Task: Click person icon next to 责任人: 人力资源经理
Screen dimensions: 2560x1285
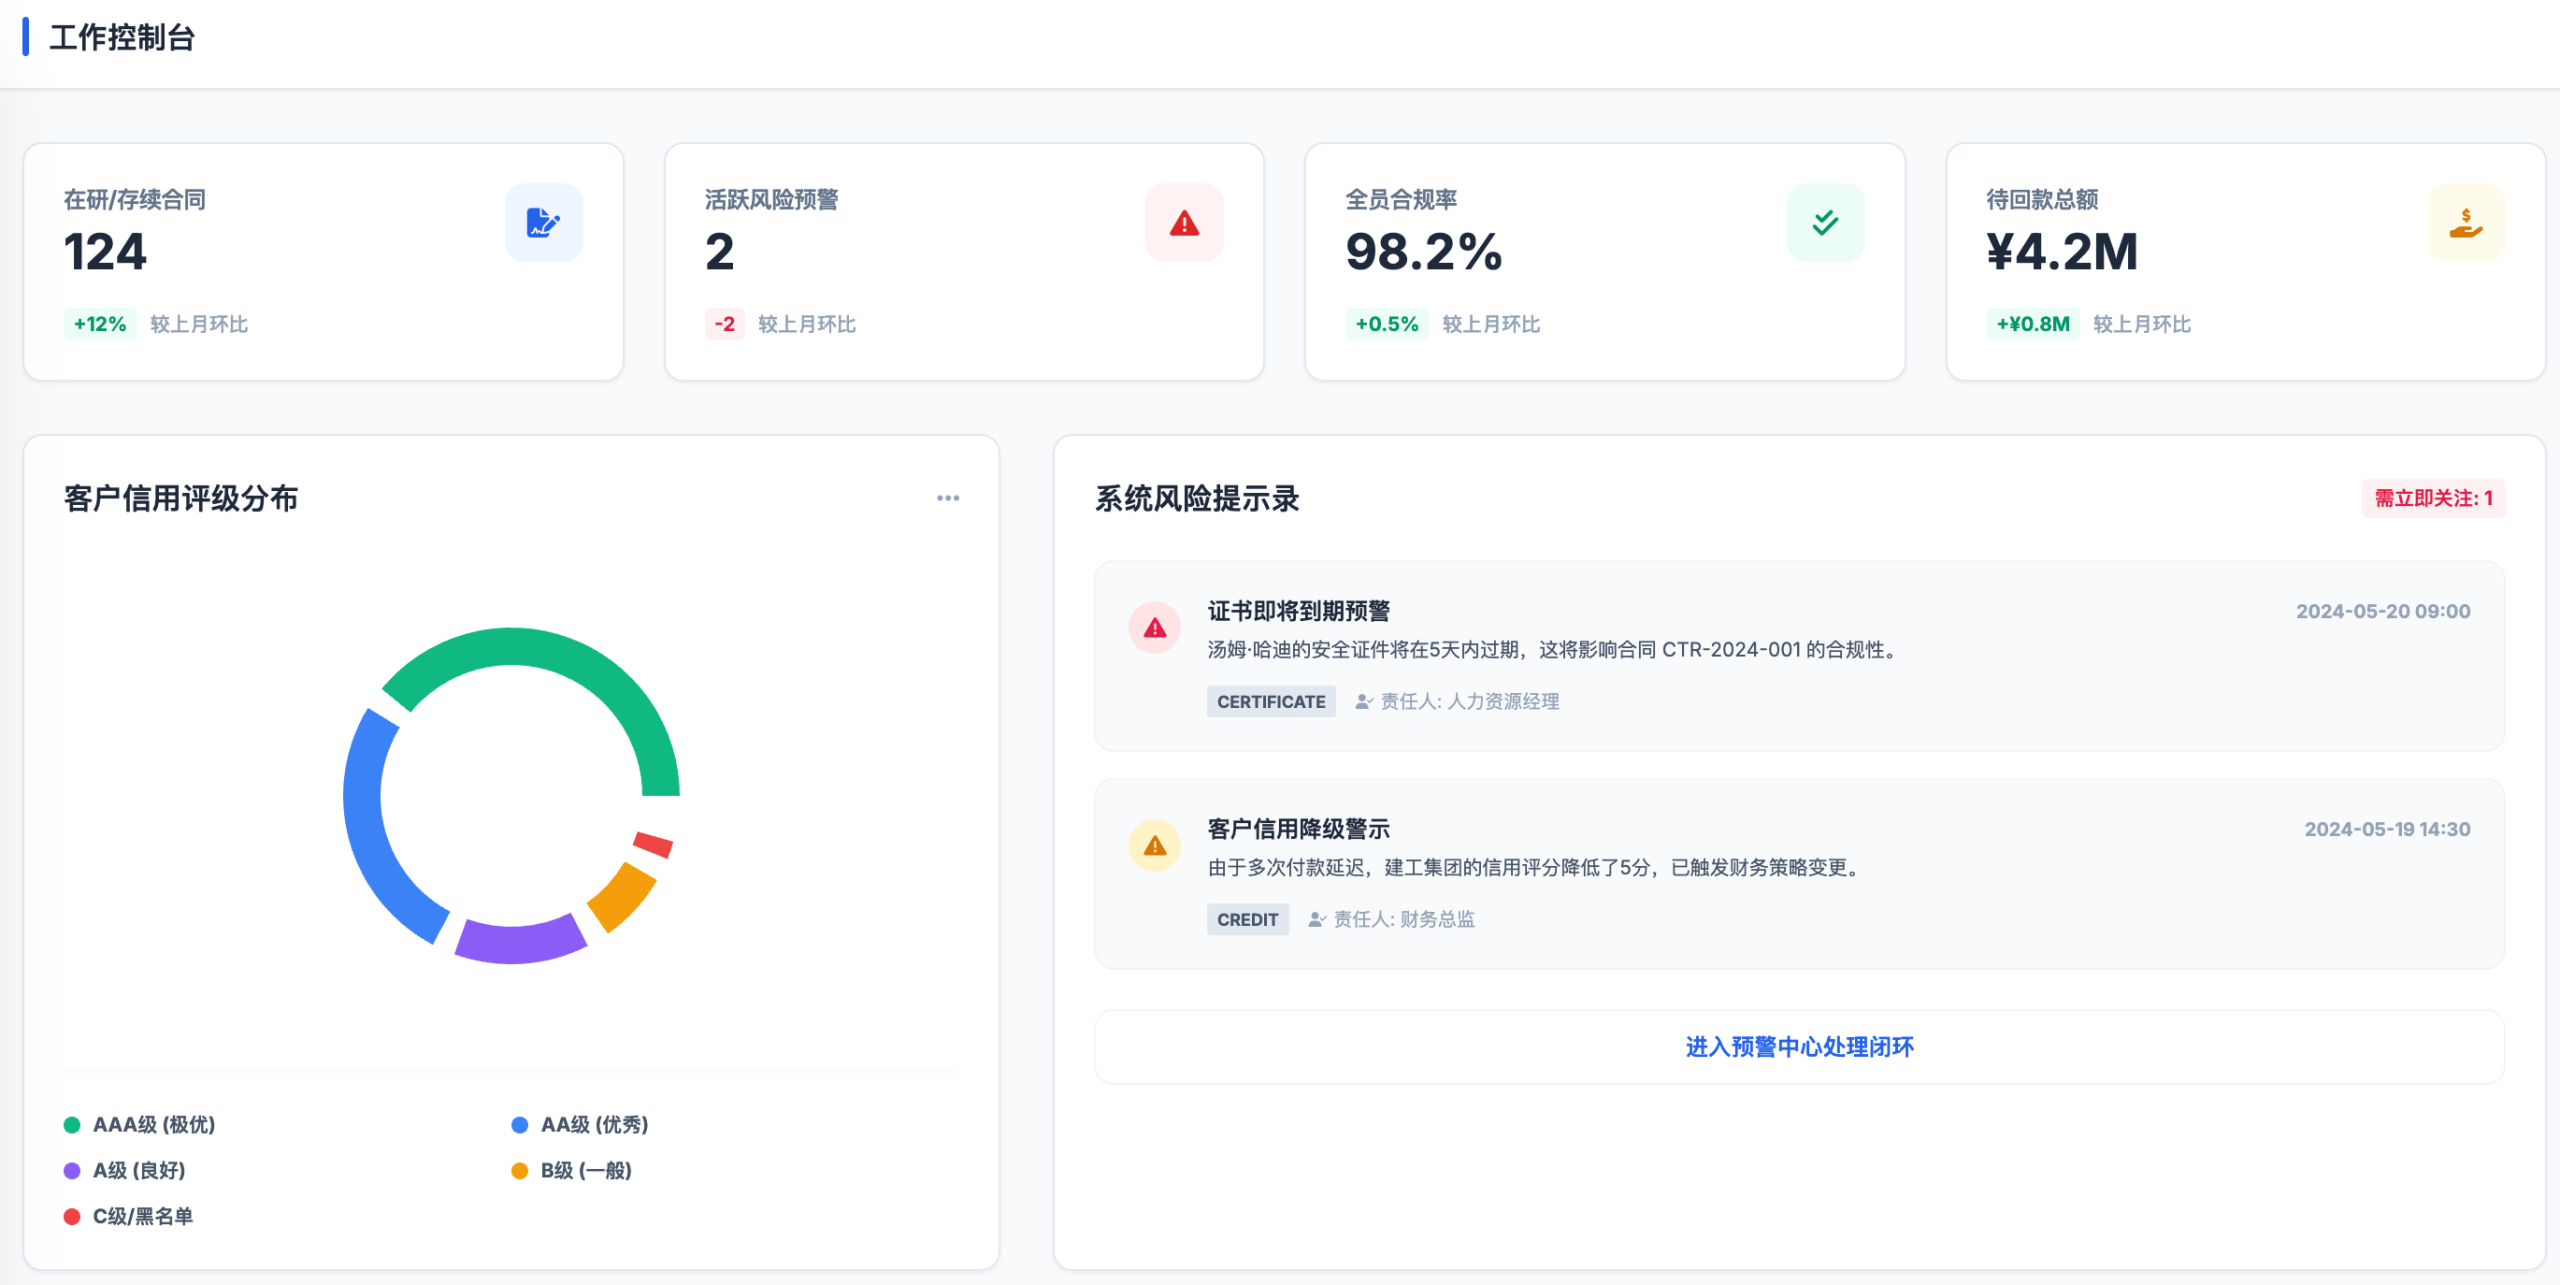Action: 1364,702
